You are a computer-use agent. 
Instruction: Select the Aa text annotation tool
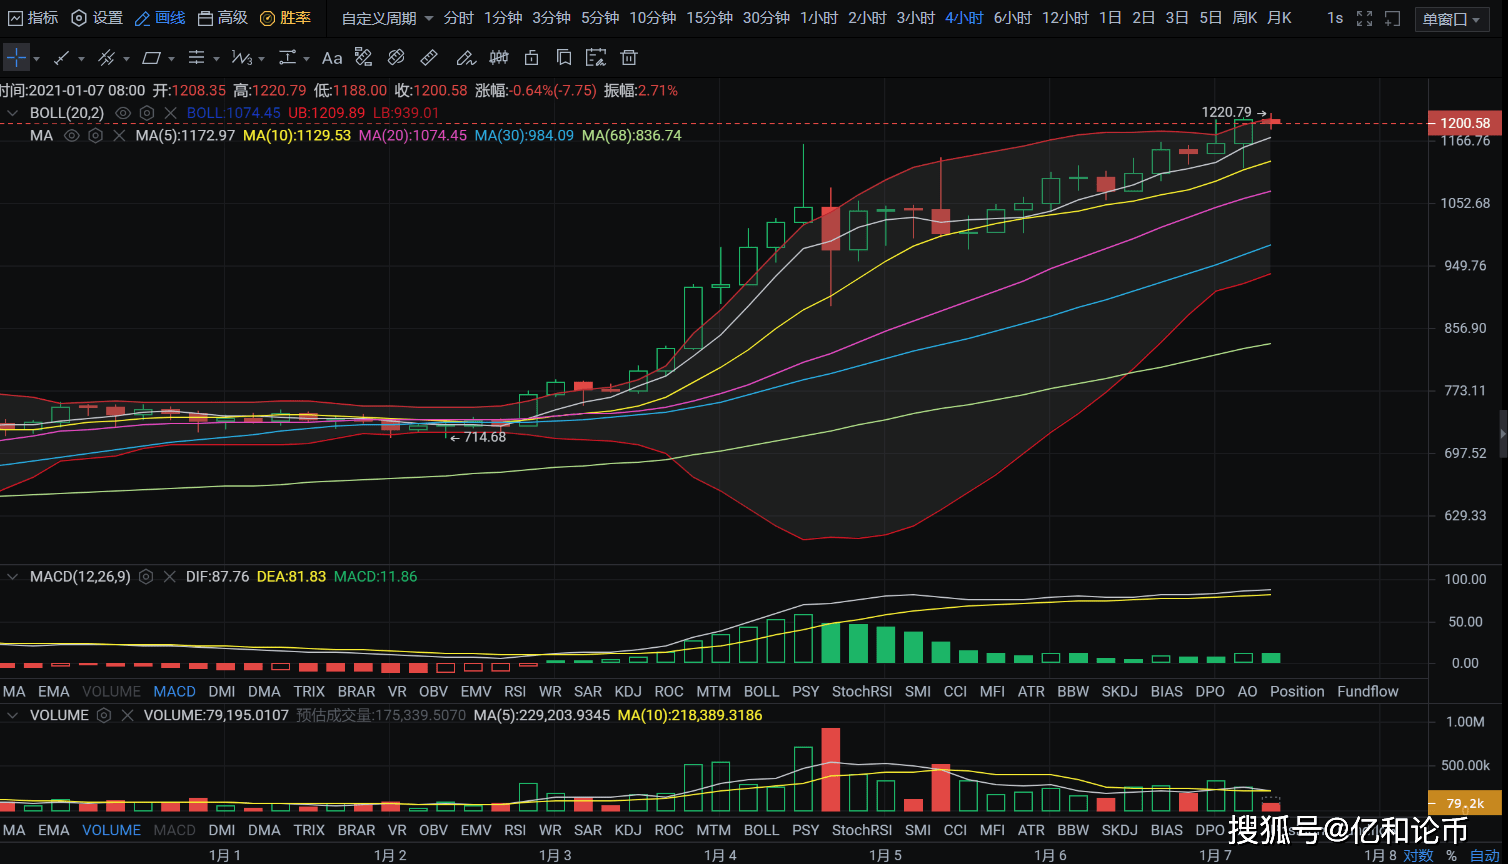[x=332, y=58]
